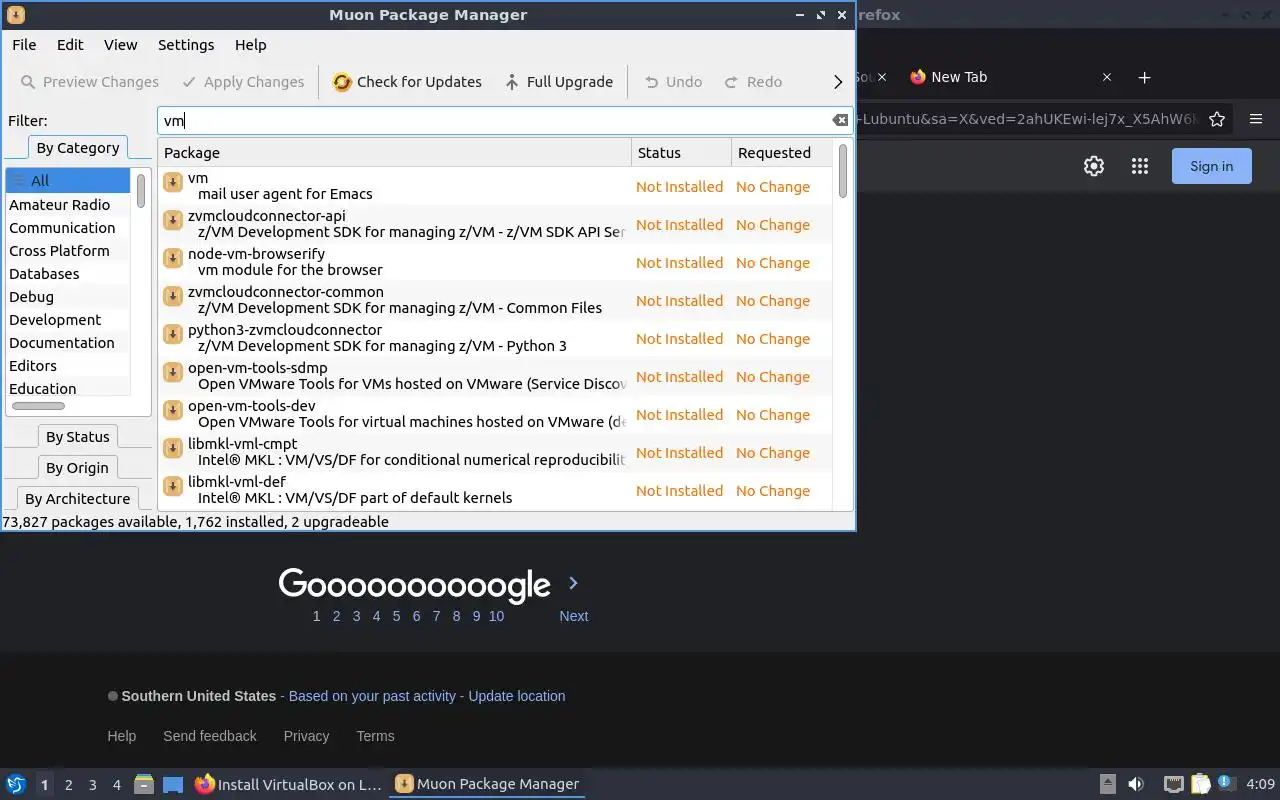Click the package icon of zvmcloudconnector-common
1280x800 pixels.
point(173,296)
